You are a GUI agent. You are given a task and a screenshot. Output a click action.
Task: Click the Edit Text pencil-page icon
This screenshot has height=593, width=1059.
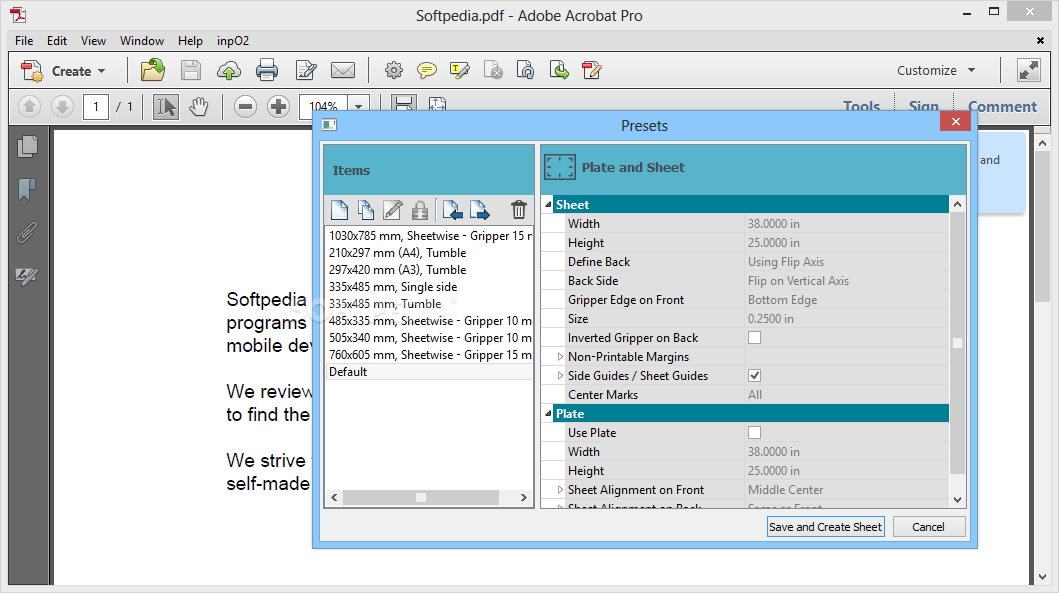coord(306,70)
